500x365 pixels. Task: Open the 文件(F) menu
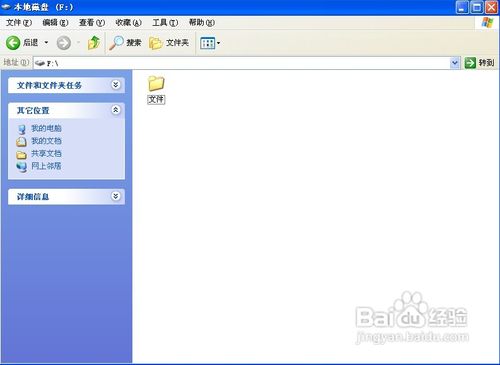(19, 23)
